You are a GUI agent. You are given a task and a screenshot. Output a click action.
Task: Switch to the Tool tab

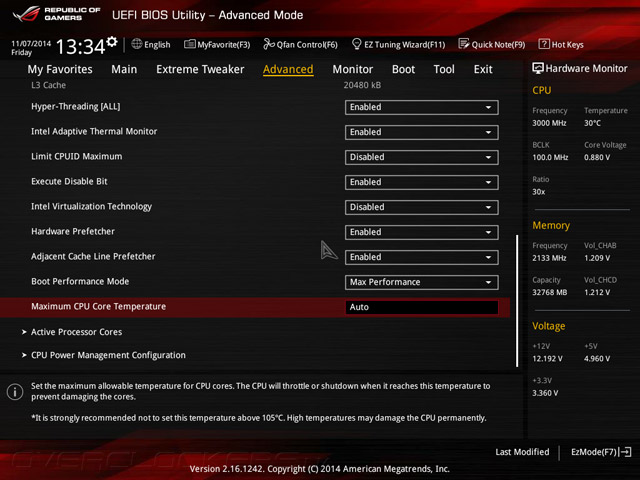(x=444, y=69)
